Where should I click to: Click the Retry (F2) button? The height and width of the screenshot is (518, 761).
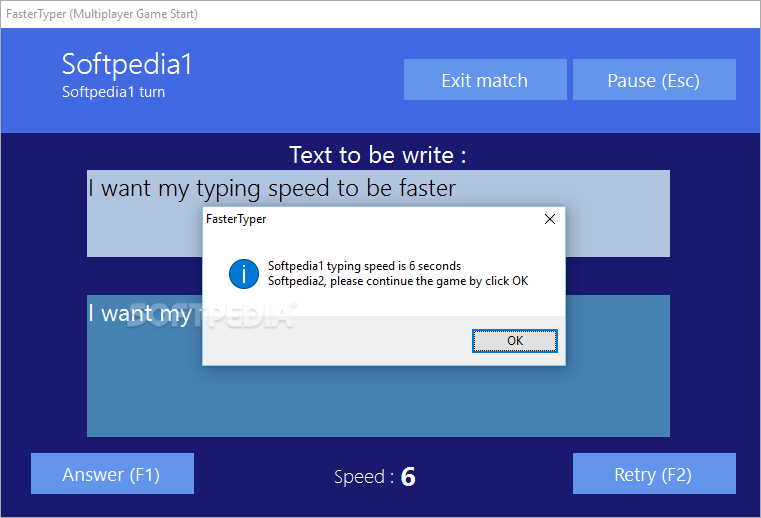[x=654, y=474]
